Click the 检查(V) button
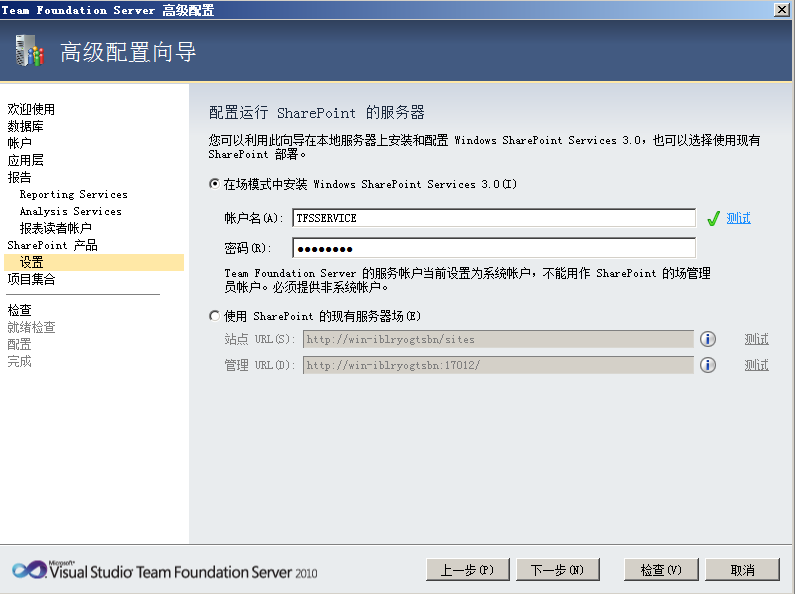 pyautogui.click(x=661, y=570)
